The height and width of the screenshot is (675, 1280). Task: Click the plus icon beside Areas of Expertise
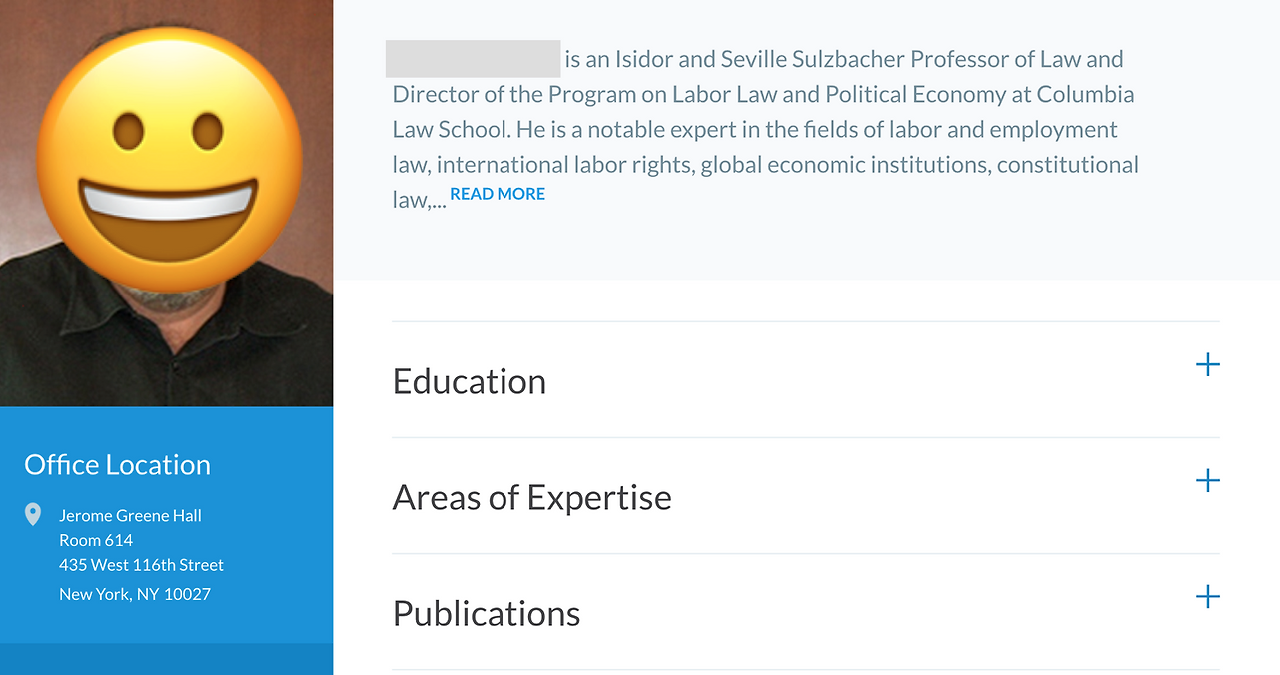coord(1207,481)
